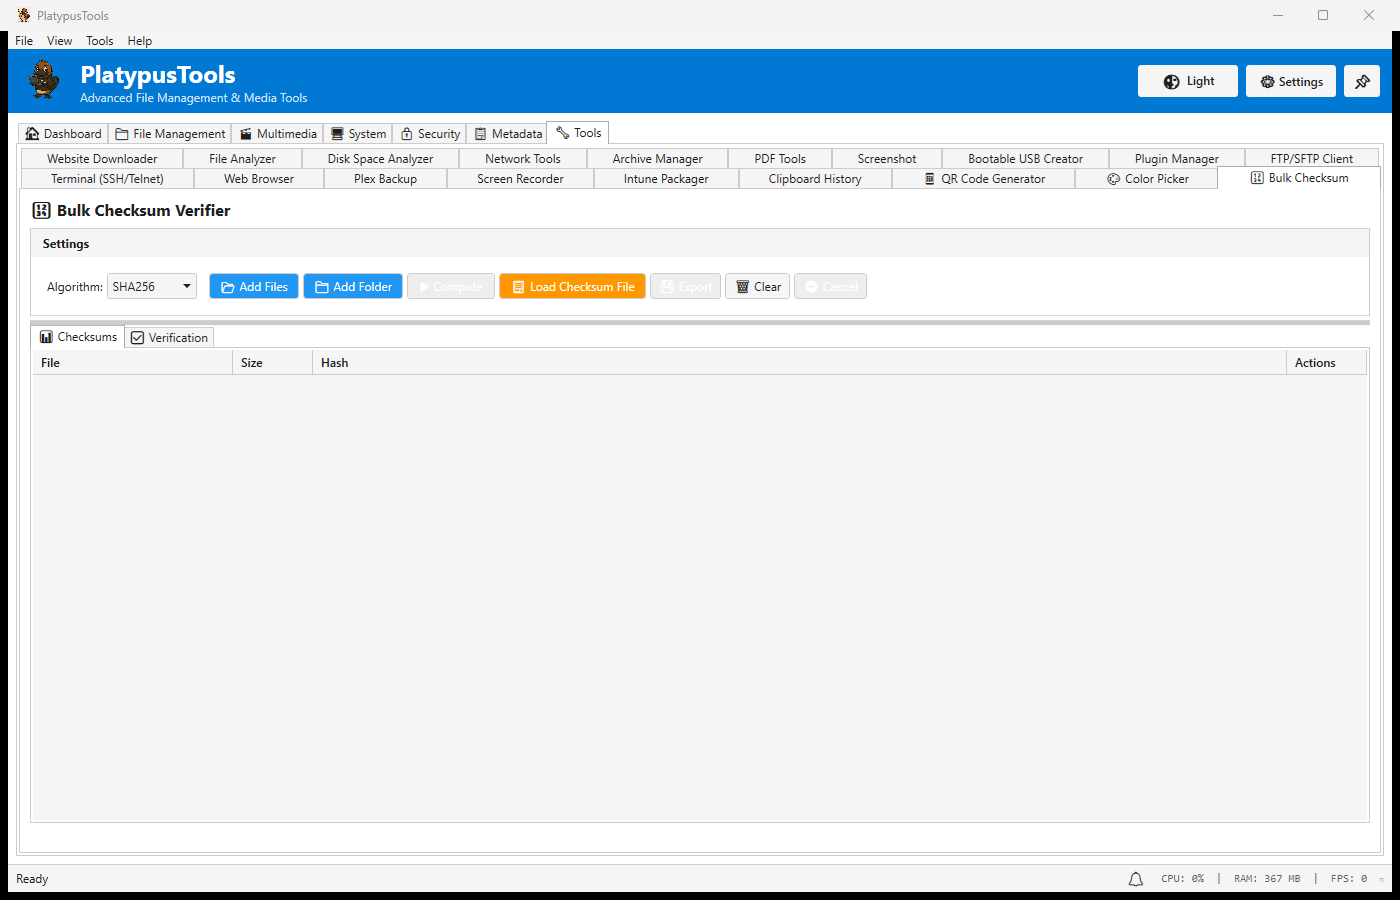1400x900 pixels.
Task: Switch to the File Management tab
Action: click(170, 132)
